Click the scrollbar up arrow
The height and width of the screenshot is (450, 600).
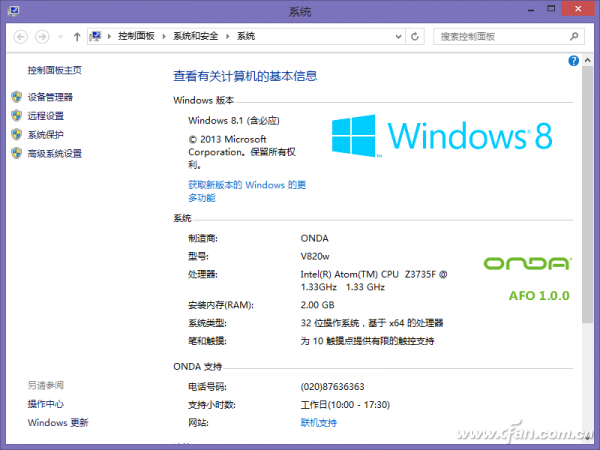click(x=588, y=60)
